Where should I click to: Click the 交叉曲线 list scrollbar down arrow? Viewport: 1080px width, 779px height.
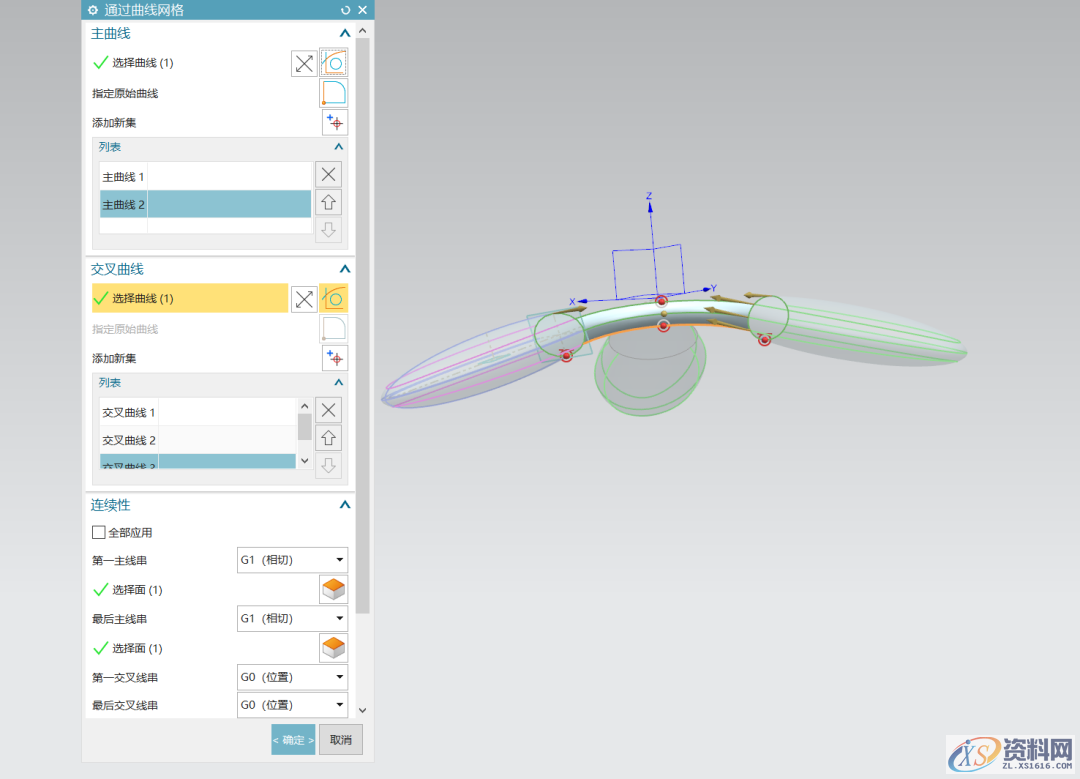click(x=305, y=461)
